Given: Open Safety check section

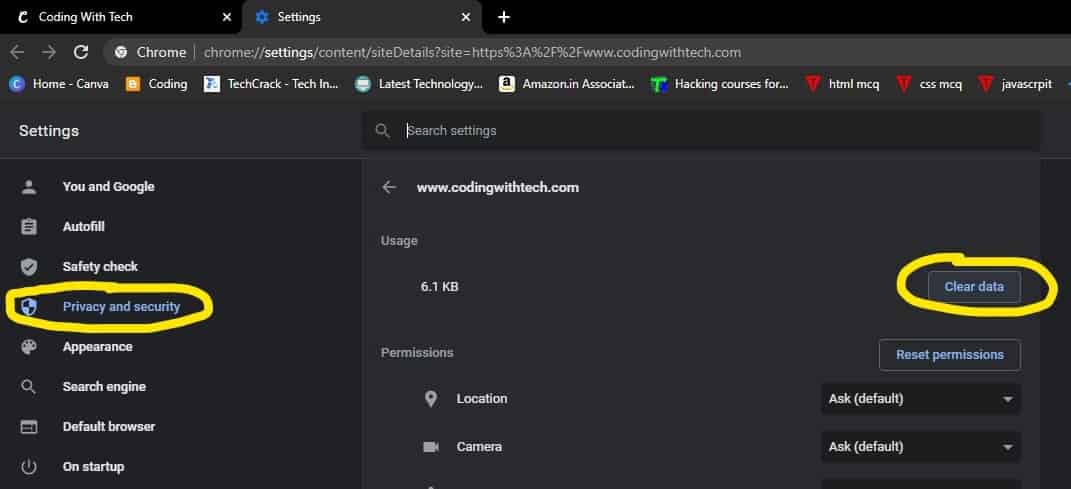Looking at the screenshot, I should [x=100, y=266].
